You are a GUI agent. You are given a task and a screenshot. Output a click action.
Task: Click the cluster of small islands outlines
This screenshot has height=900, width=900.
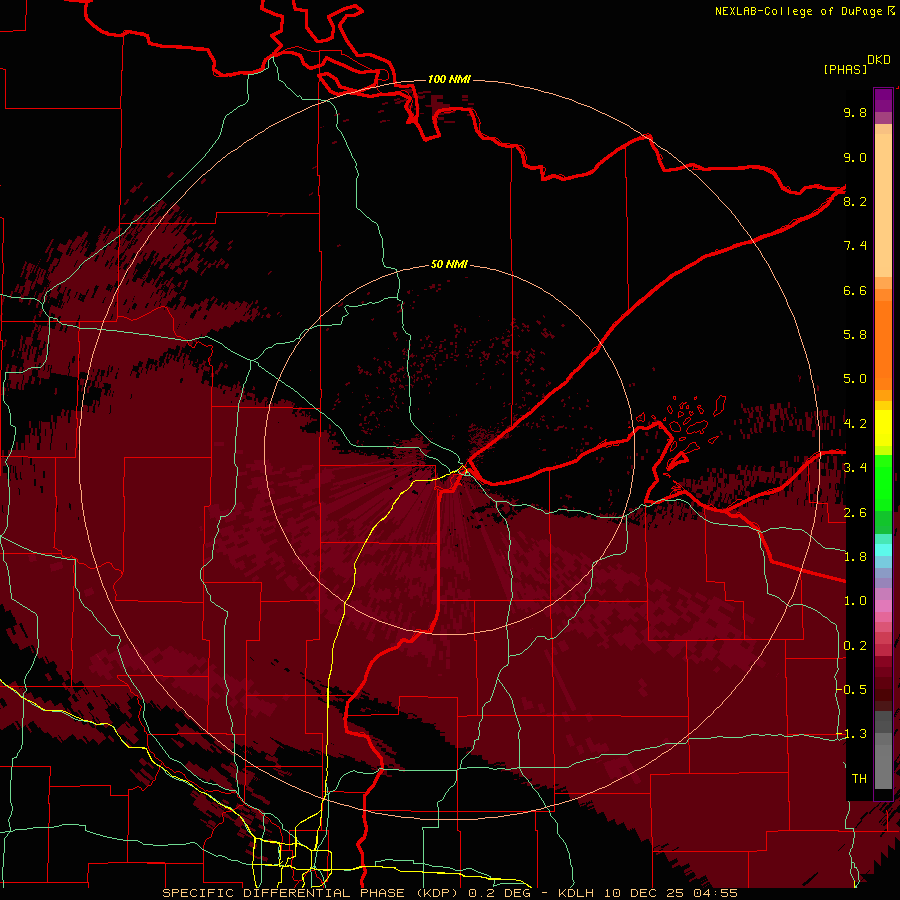(x=683, y=430)
